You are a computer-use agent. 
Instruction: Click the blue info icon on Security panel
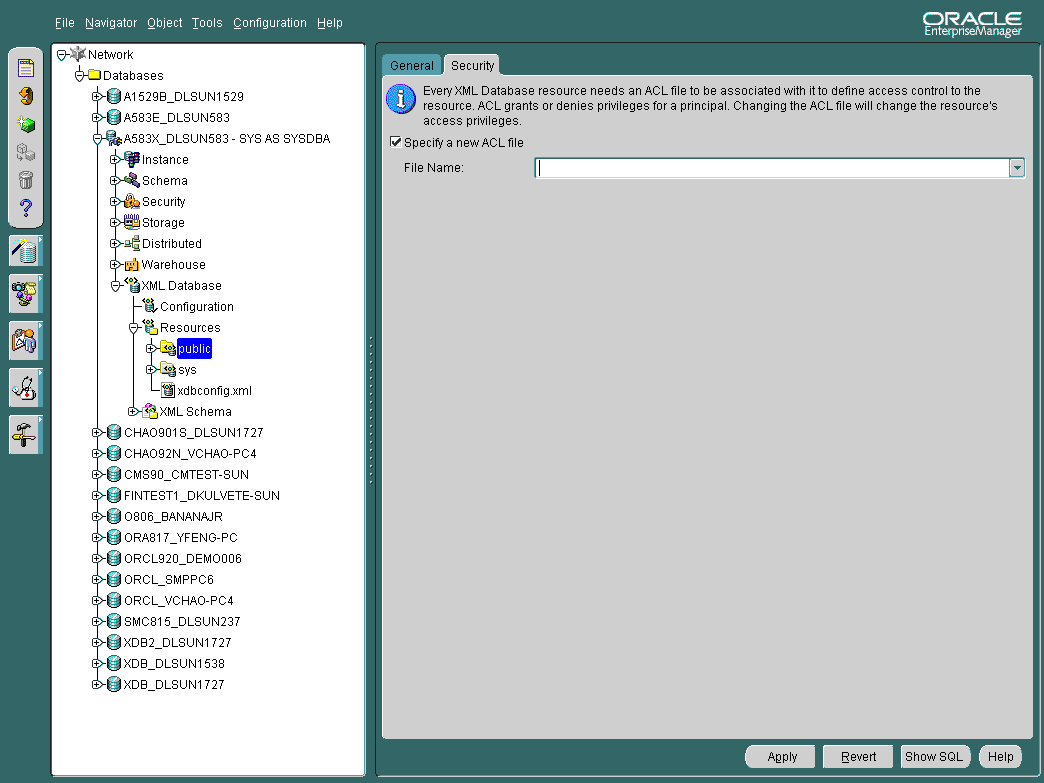(400, 99)
